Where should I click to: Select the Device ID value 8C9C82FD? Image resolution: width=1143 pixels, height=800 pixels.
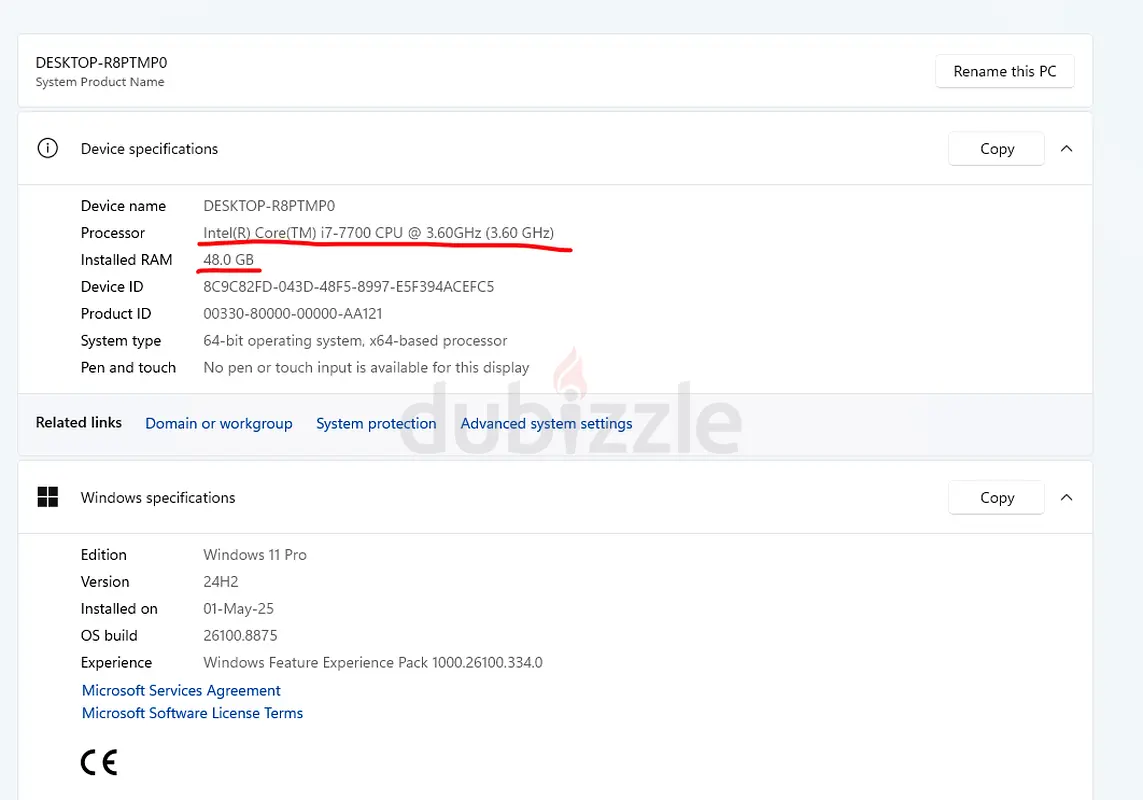pyautogui.click(x=348, y=287)
